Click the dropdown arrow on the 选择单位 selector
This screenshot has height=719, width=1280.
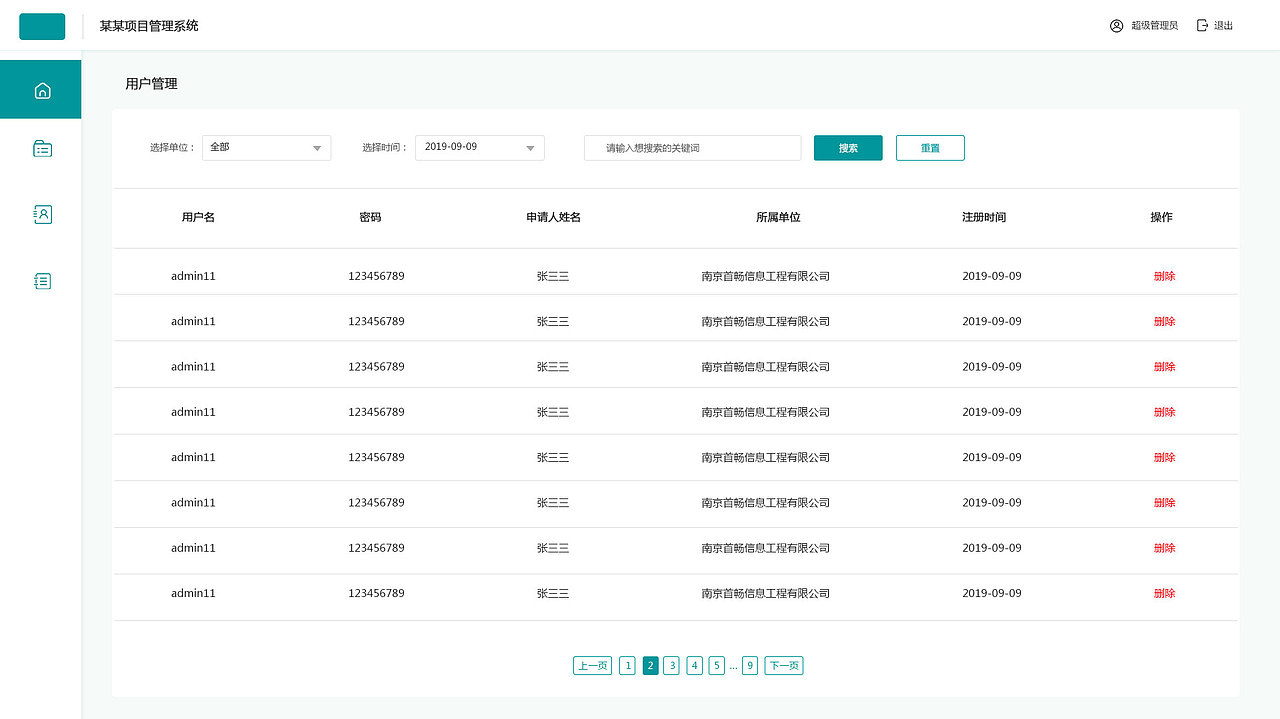[x=317, y=147]
